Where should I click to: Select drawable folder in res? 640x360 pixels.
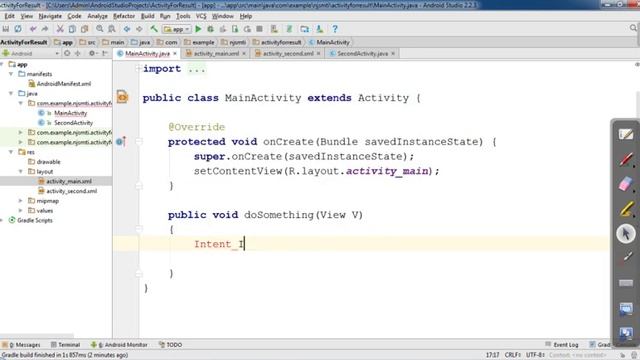click(x=44, y=162)
